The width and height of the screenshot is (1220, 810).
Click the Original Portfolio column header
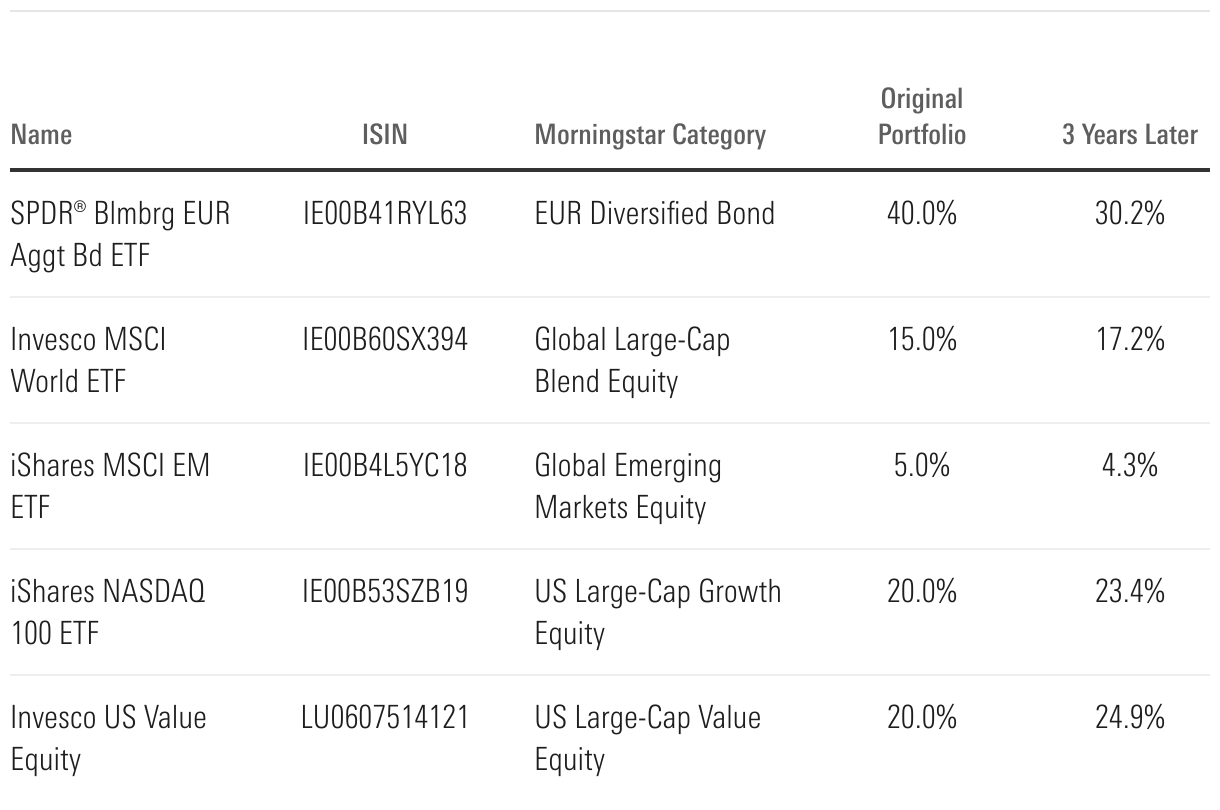tap(922, 116)
